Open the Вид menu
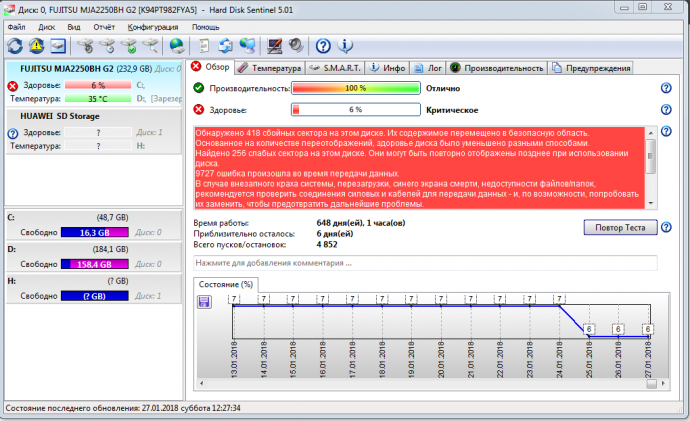690x421 pixels. tap(74, 27)
